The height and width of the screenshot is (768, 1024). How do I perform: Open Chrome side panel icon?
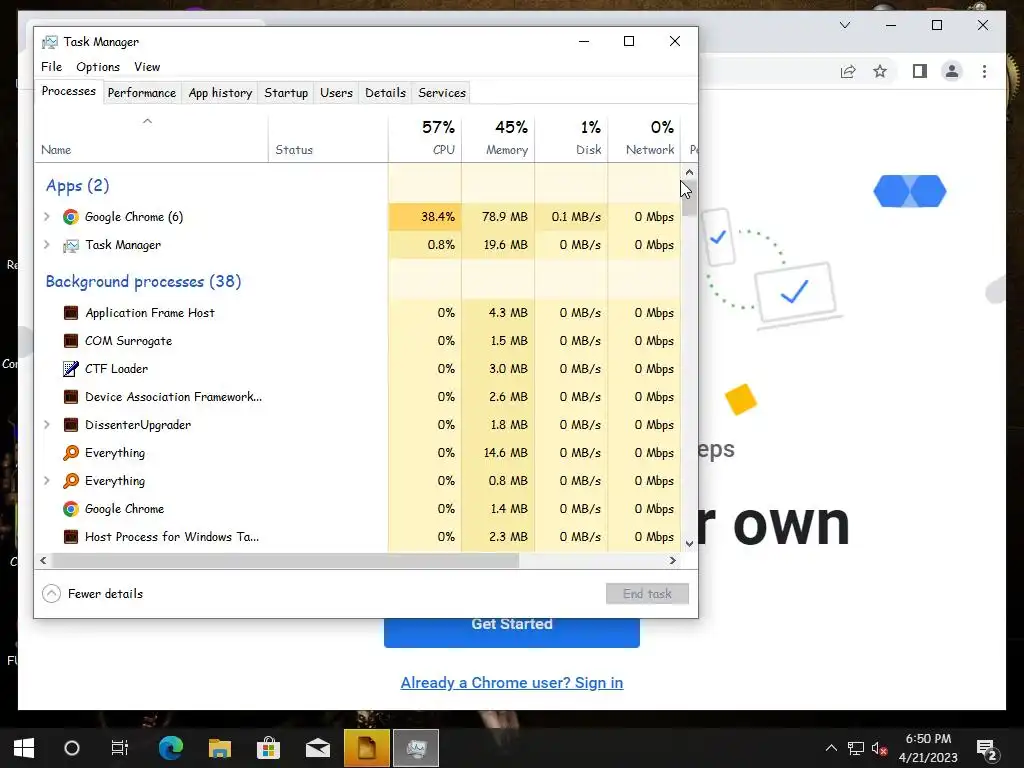click(920, 71)
